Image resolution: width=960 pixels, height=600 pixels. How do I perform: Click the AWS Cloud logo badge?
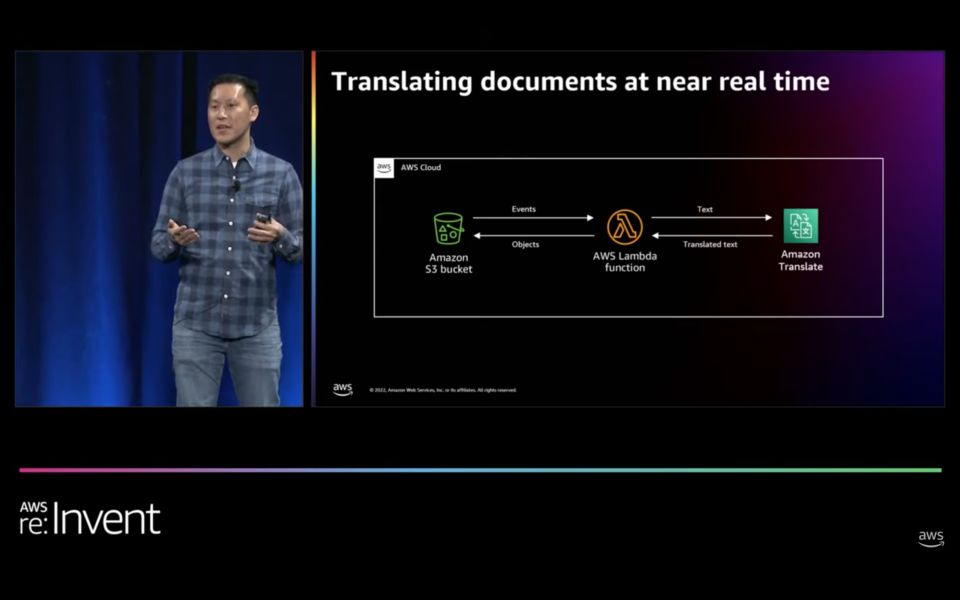tap(384, 168)
